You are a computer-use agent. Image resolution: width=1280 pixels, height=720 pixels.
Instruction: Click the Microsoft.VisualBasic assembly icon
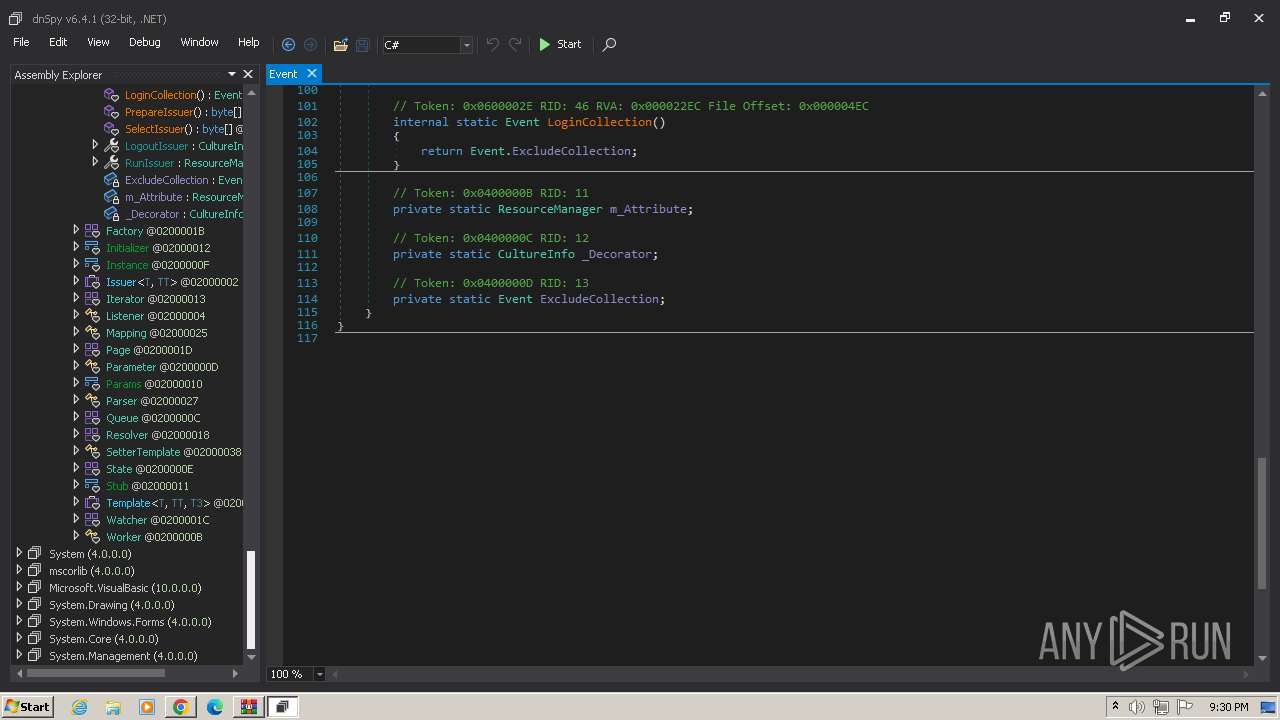[35, 587]
